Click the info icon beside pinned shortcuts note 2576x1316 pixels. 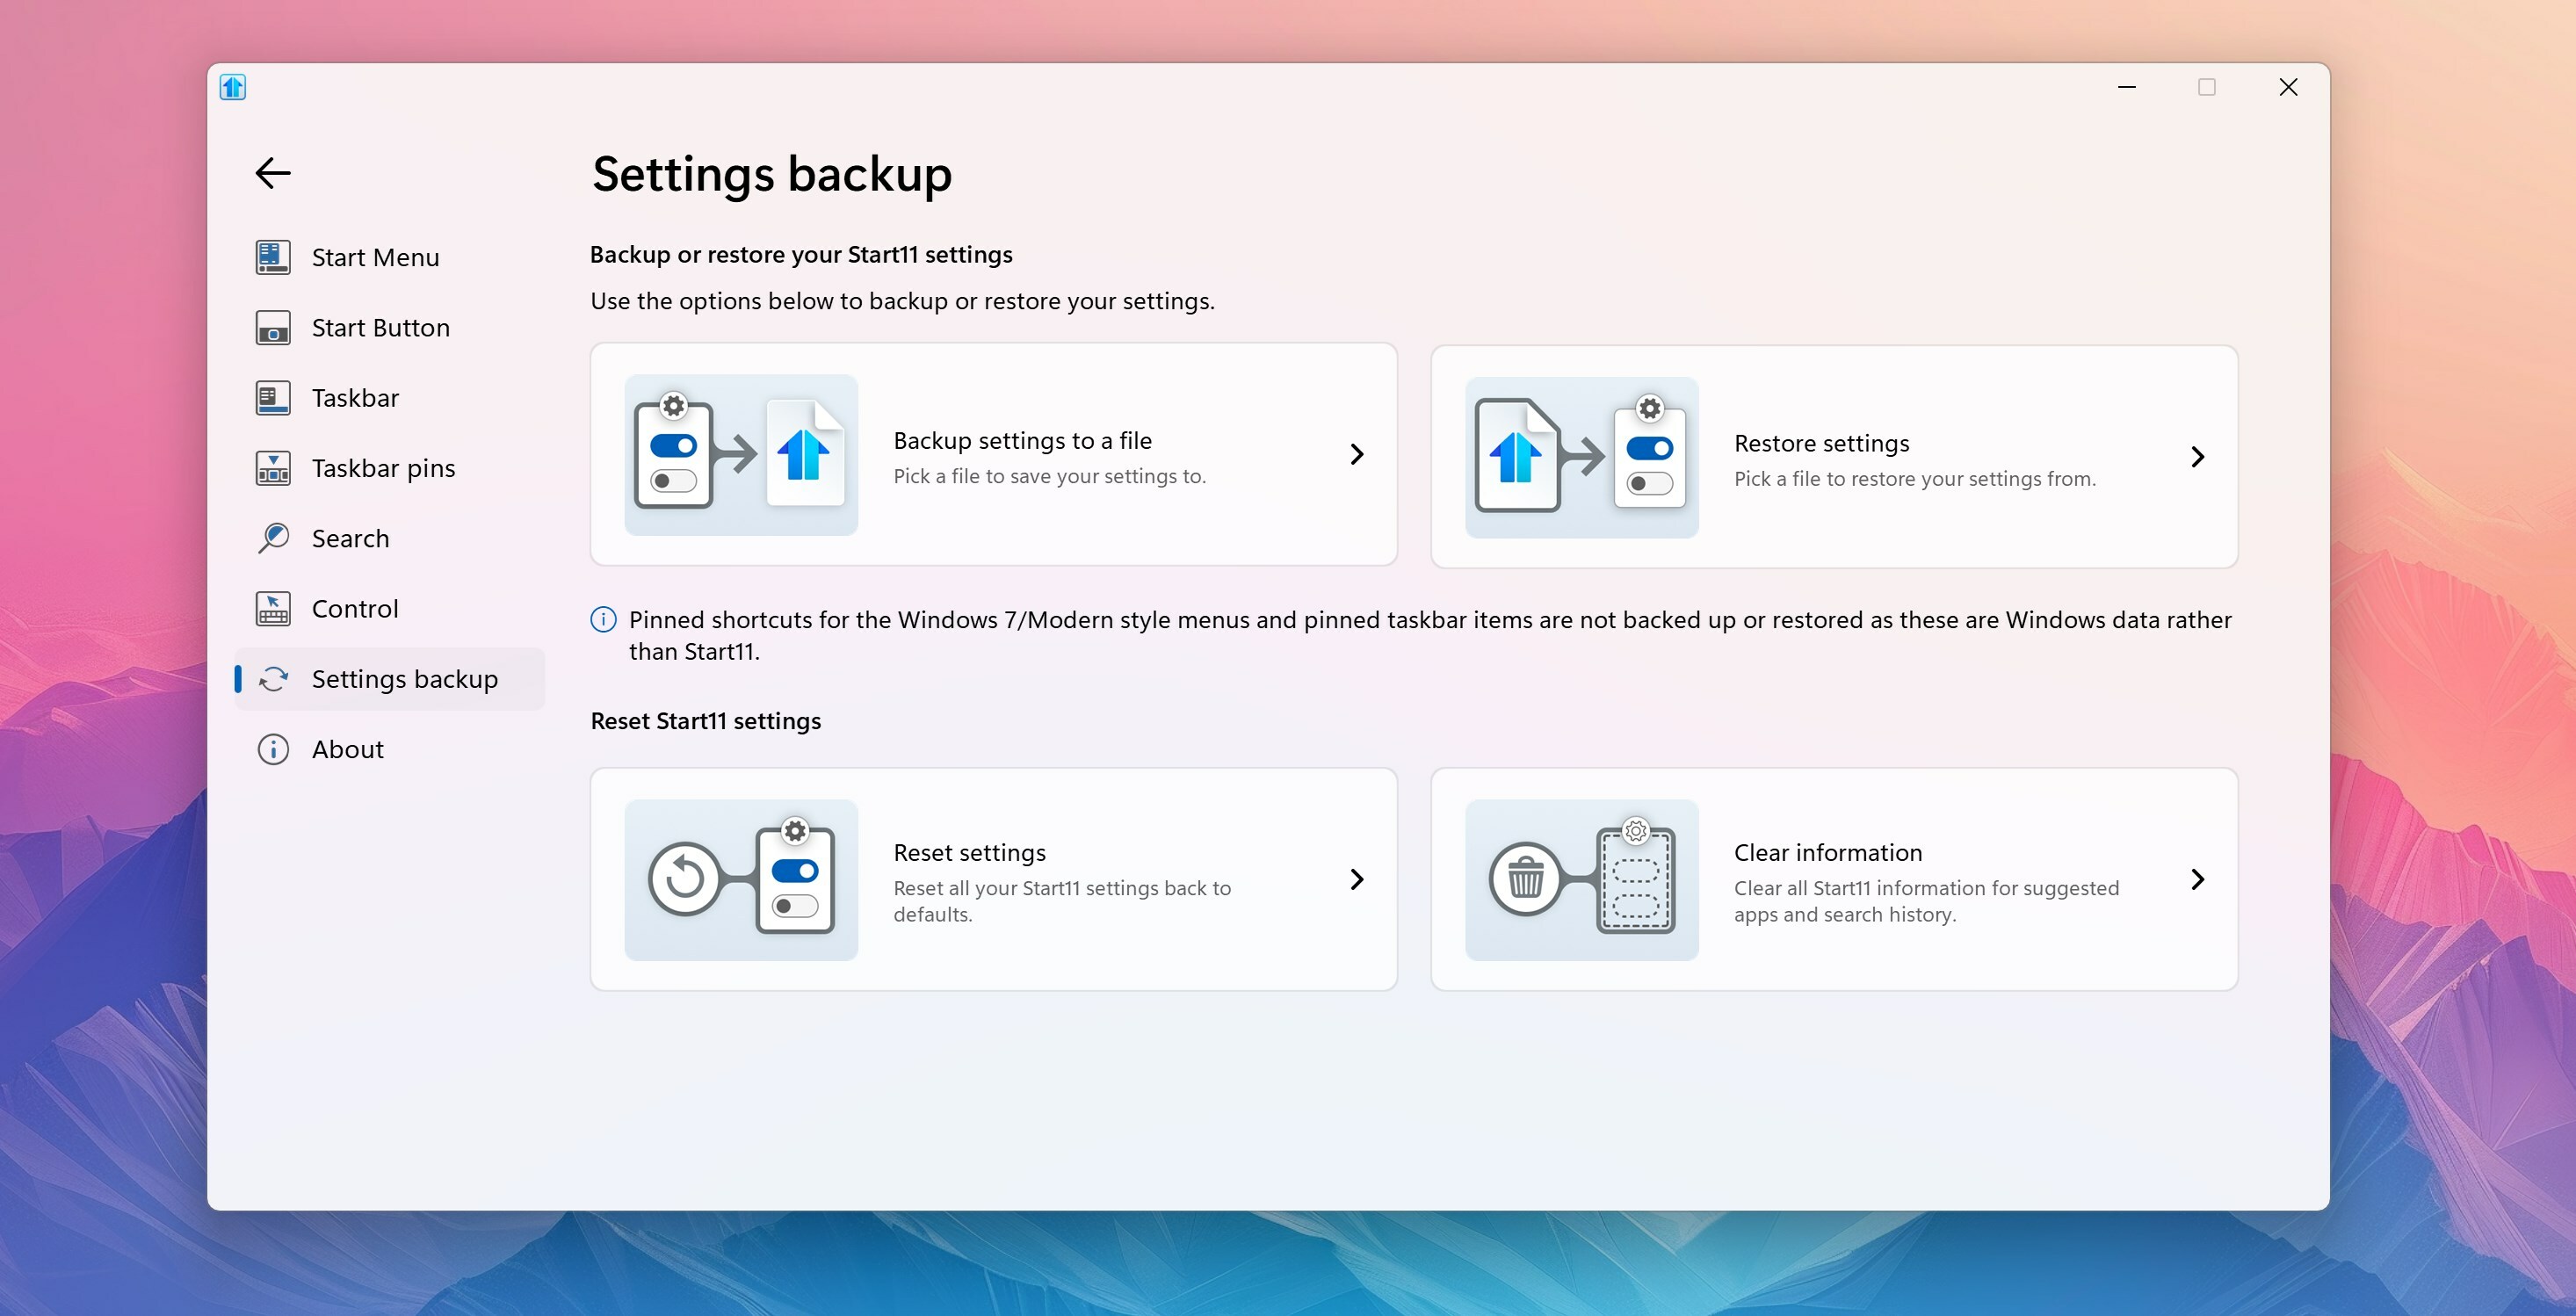[604, 620]
